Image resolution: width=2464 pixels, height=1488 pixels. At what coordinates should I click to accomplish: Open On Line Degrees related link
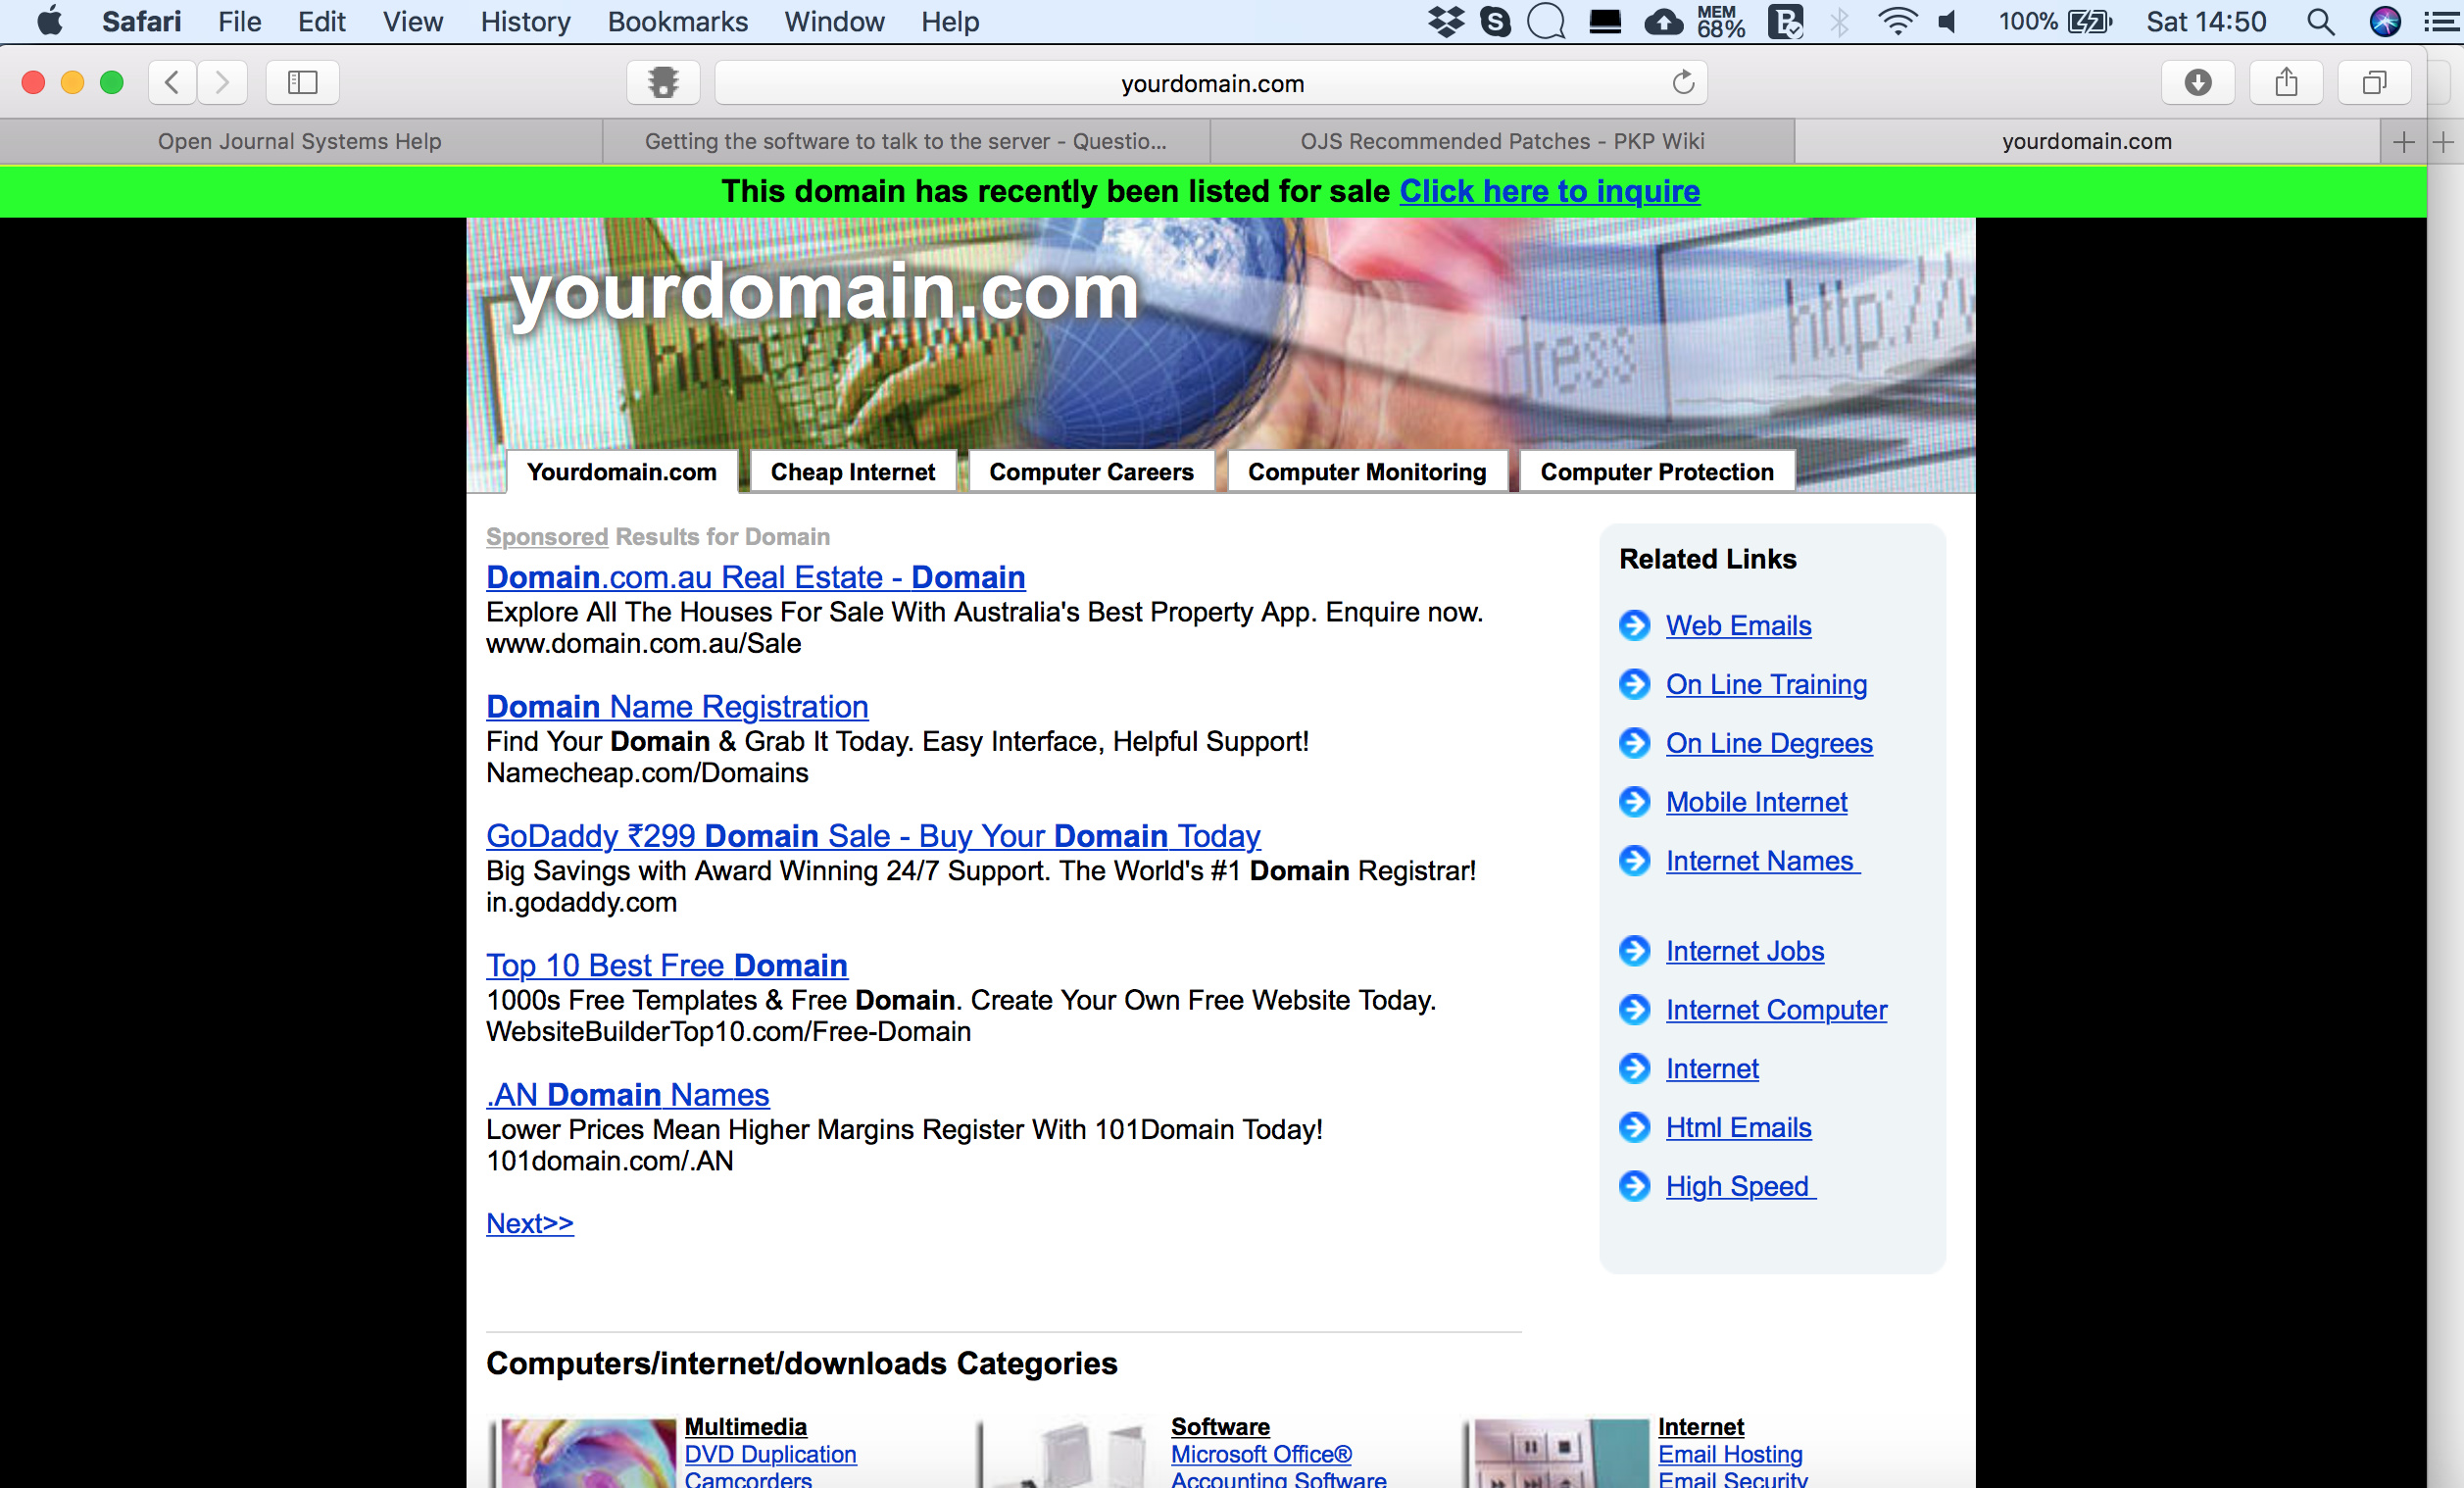[x=1769, y=743]
